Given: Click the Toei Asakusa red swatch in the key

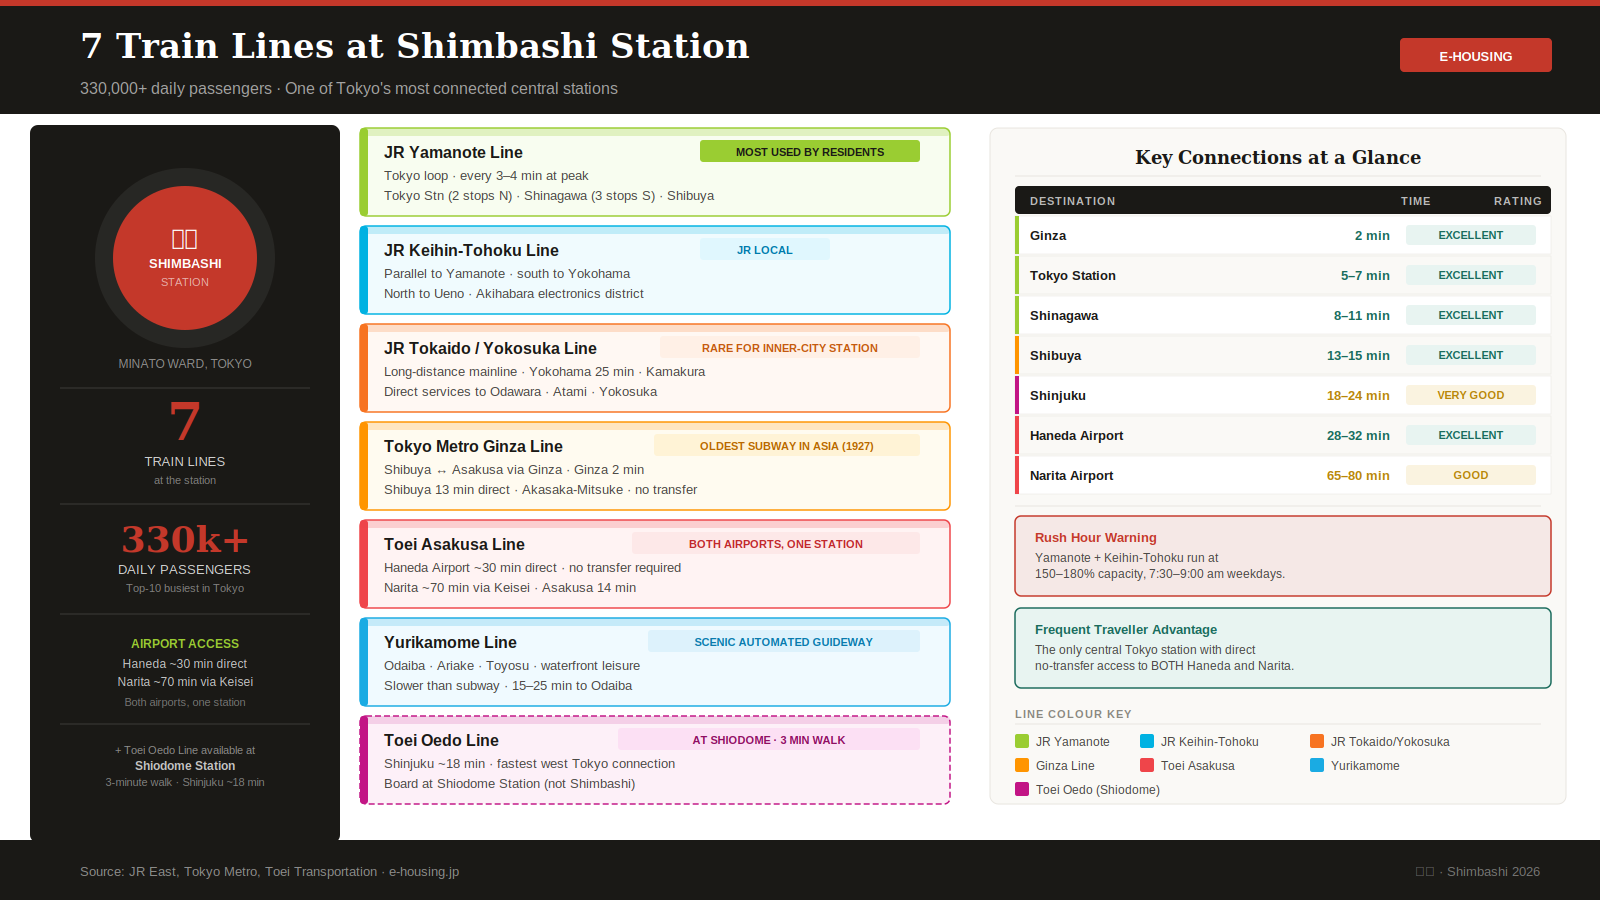Looking at the screenshot, I should tap(1147, 765).
